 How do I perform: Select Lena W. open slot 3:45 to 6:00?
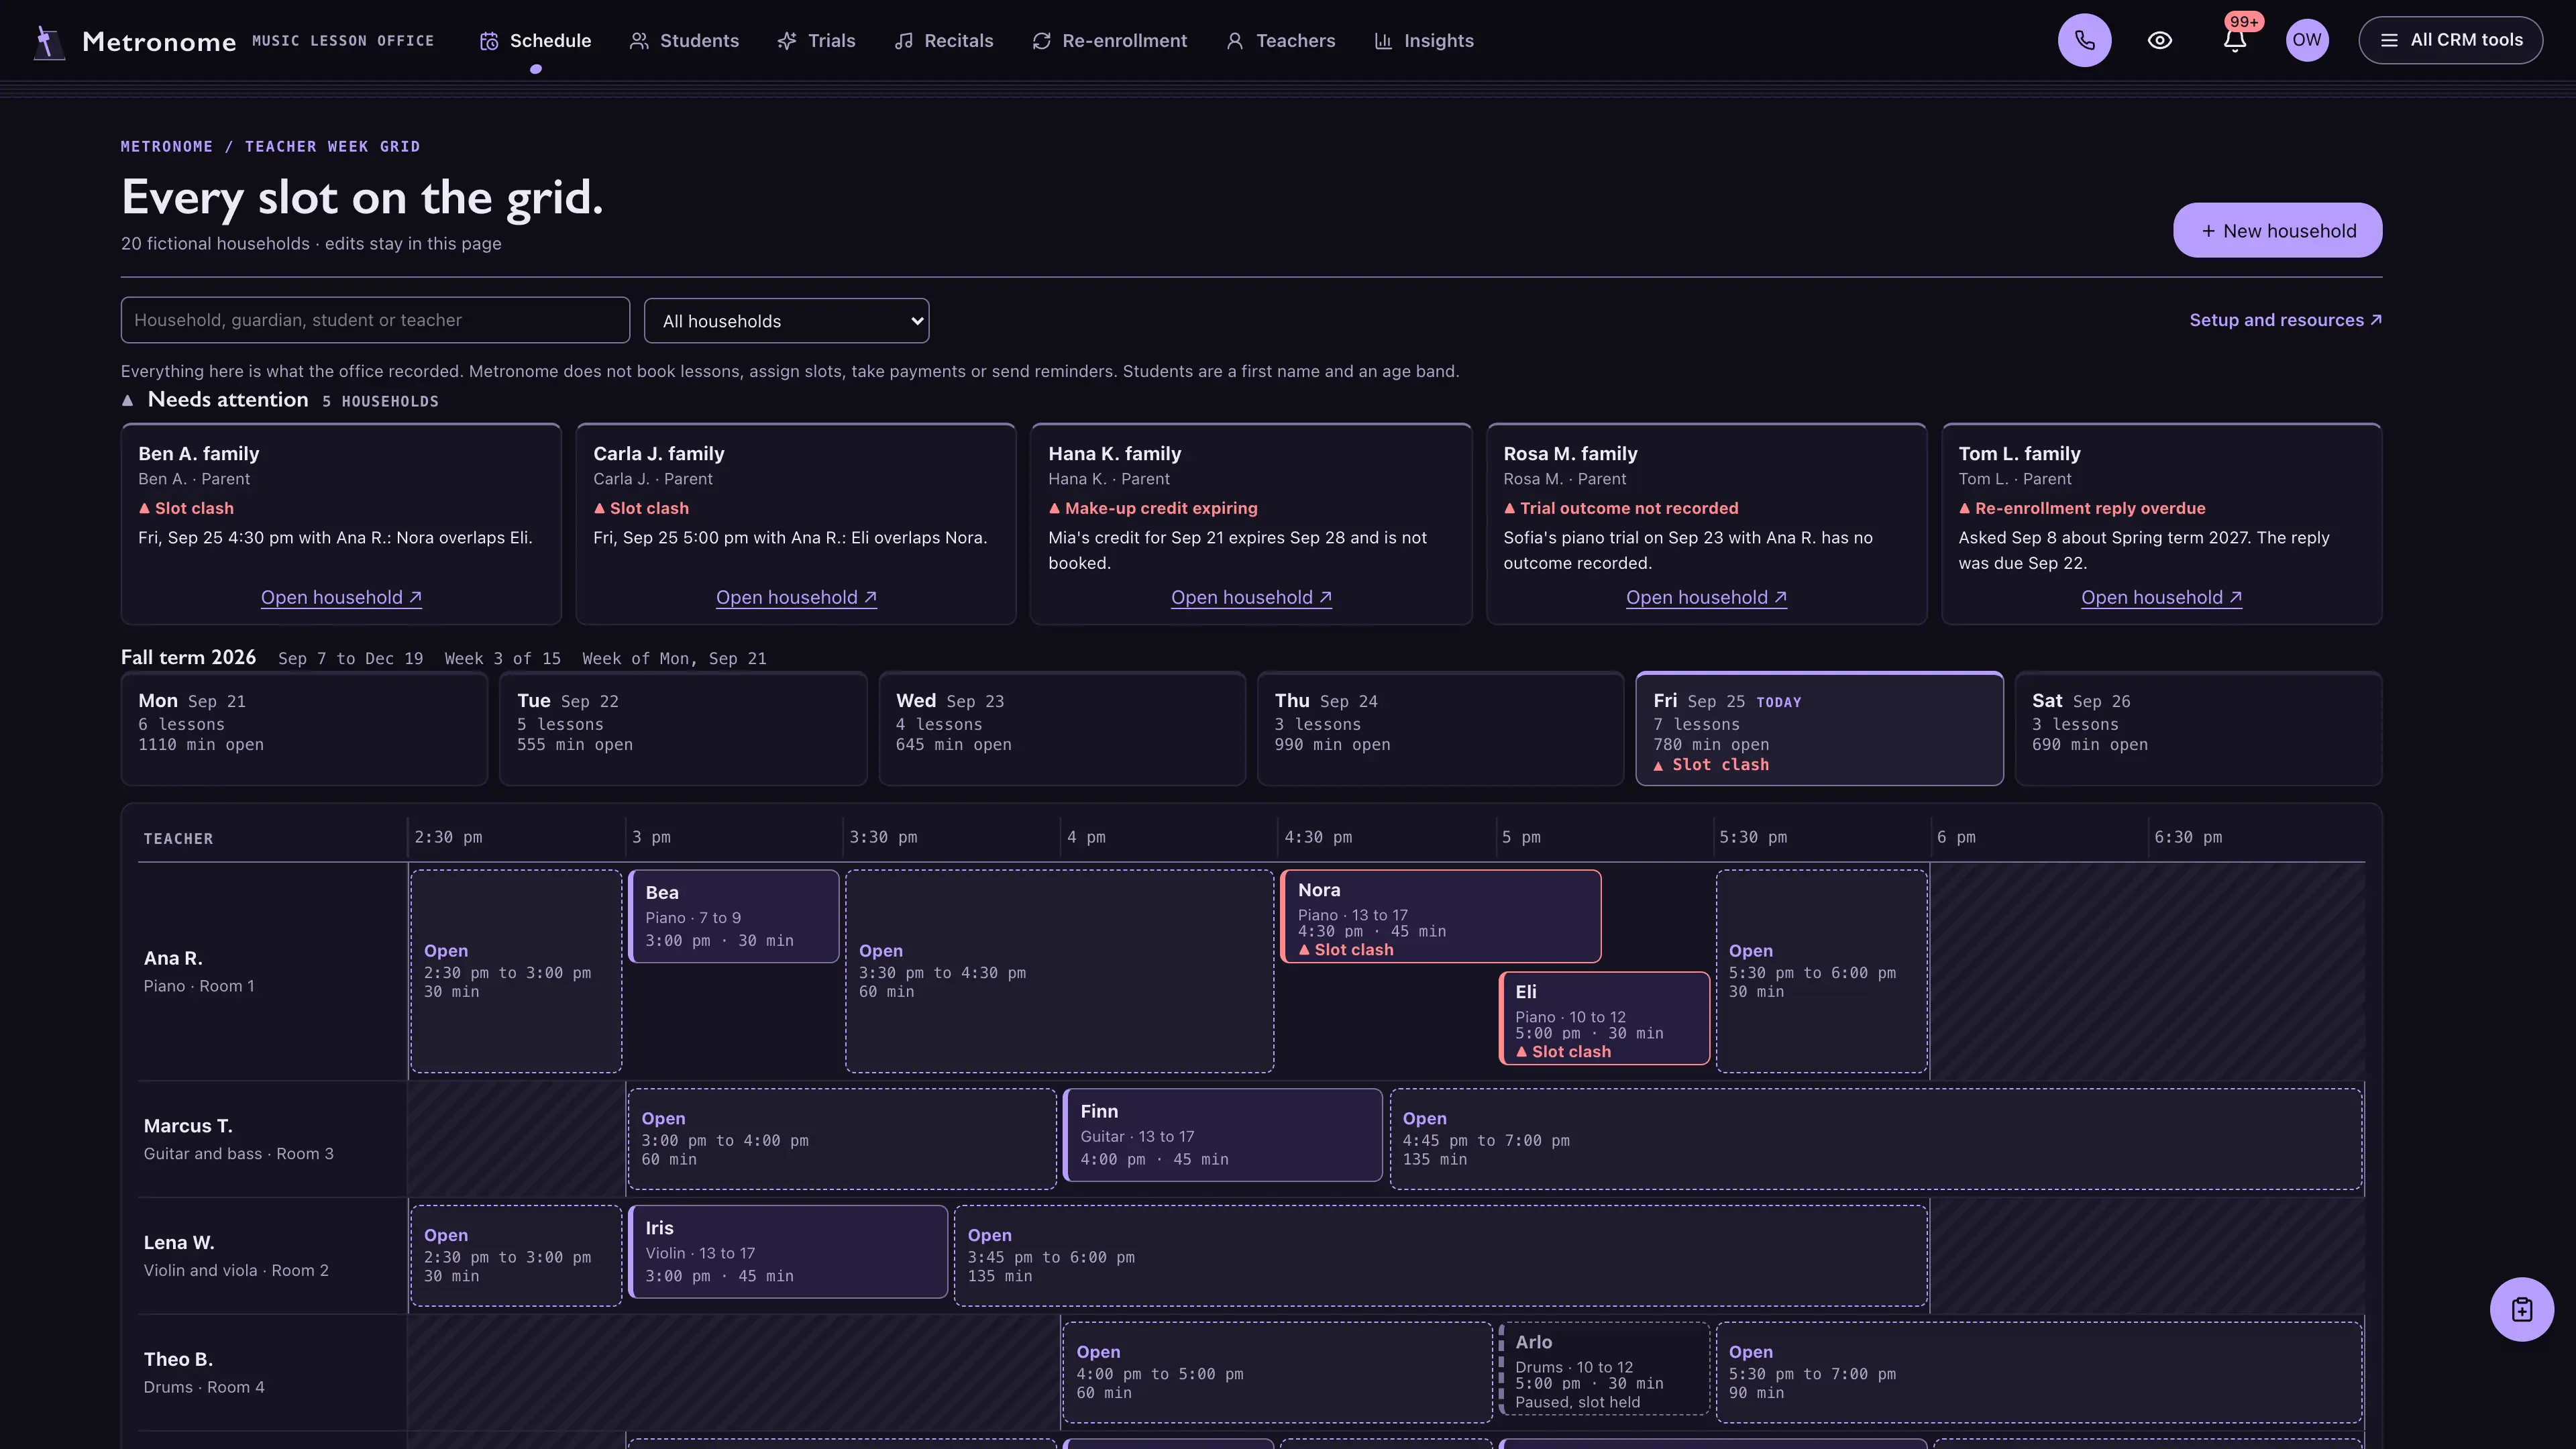[x=1441, y=1256]
